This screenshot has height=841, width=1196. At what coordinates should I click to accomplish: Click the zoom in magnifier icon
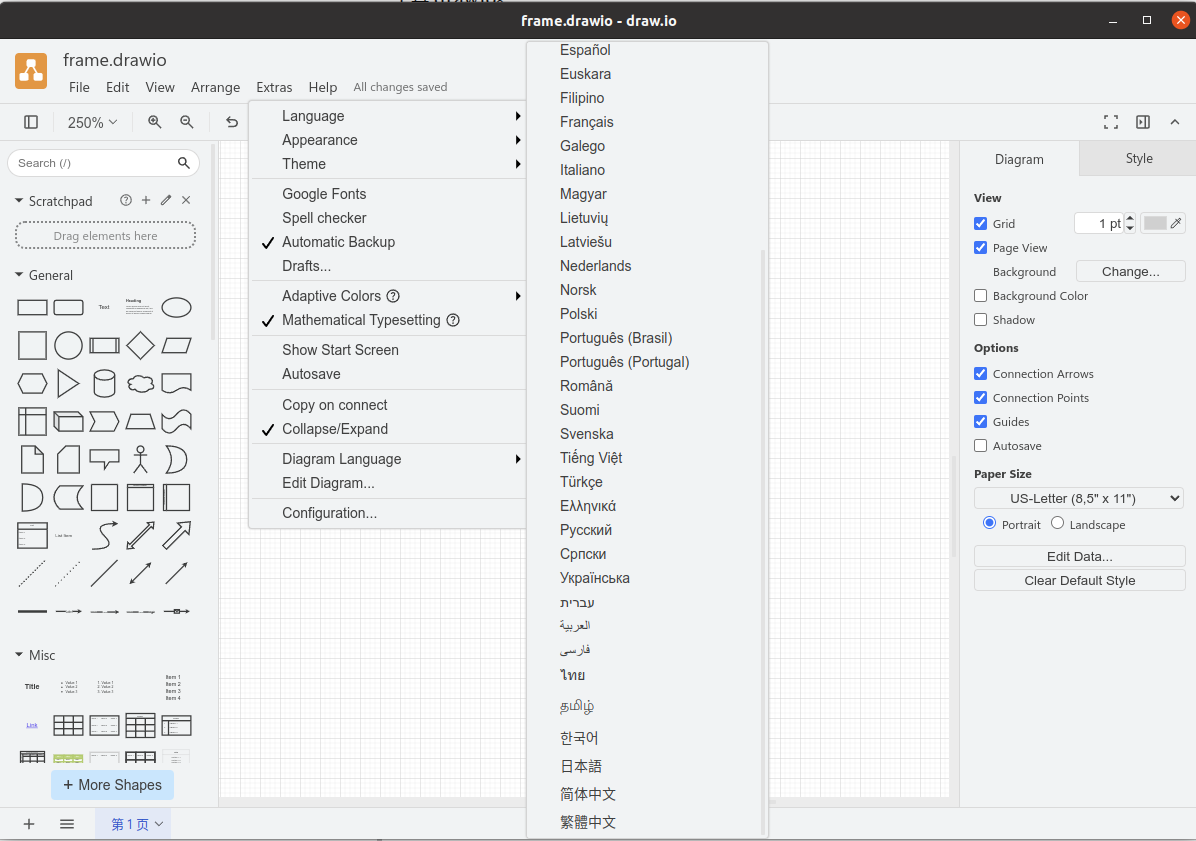pyautogui.click(x=155, y=122)
